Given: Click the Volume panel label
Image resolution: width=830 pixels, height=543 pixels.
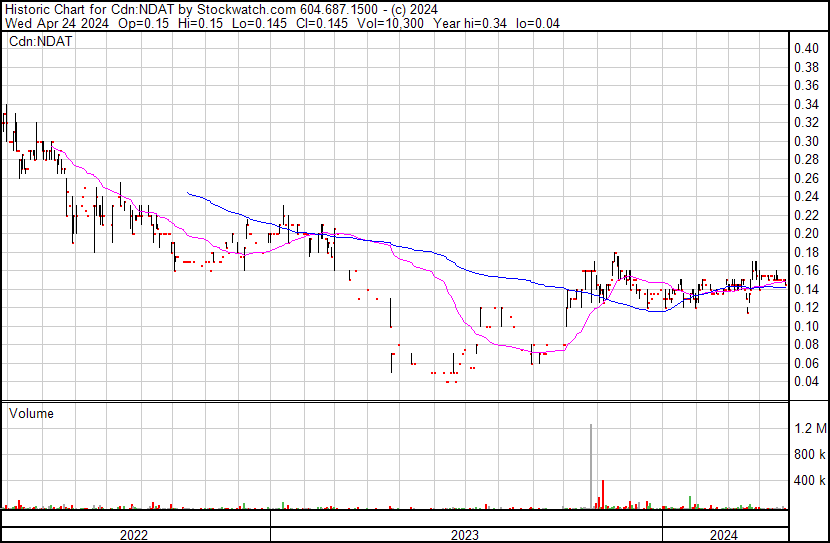Looking at the screenshot, I should (31, 413).
